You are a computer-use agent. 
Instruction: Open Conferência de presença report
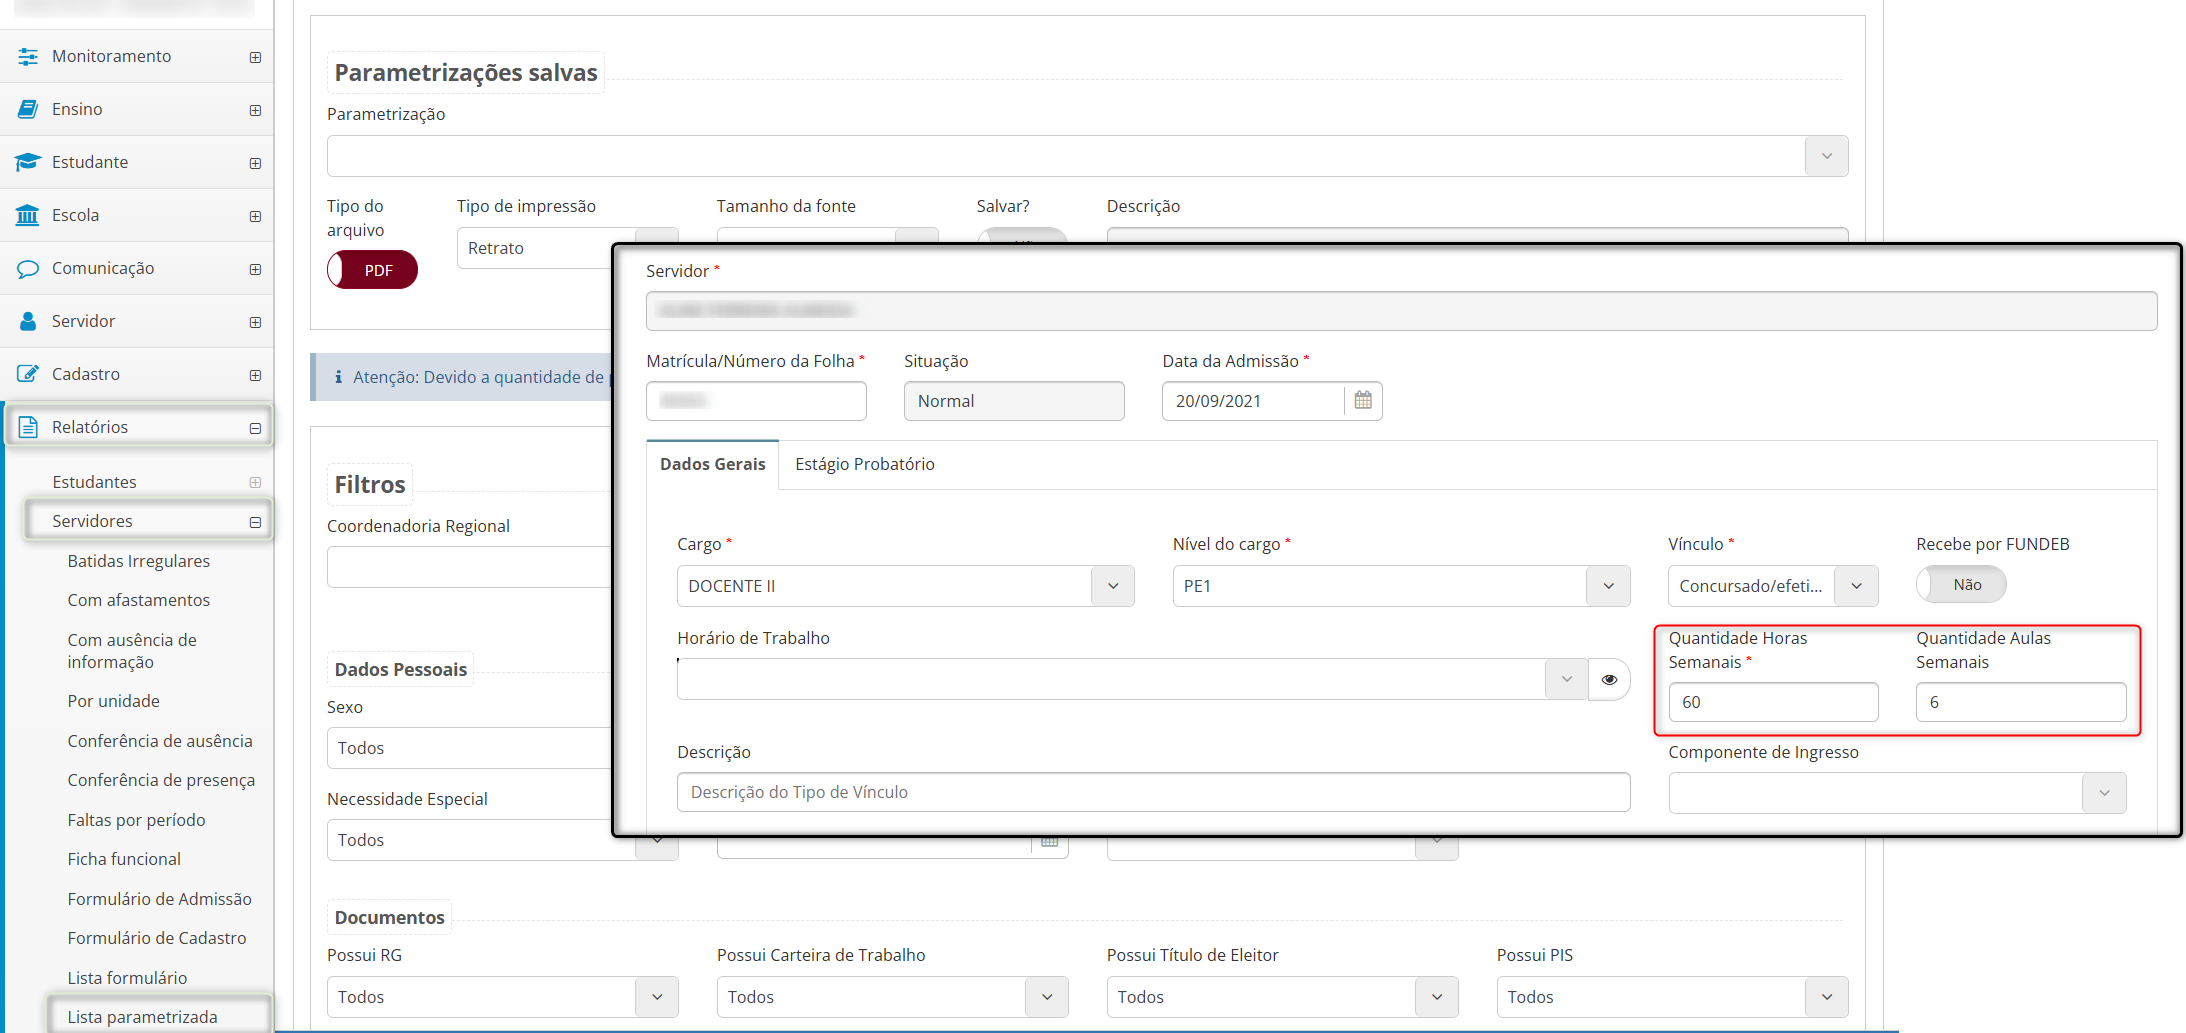[161, 780]
